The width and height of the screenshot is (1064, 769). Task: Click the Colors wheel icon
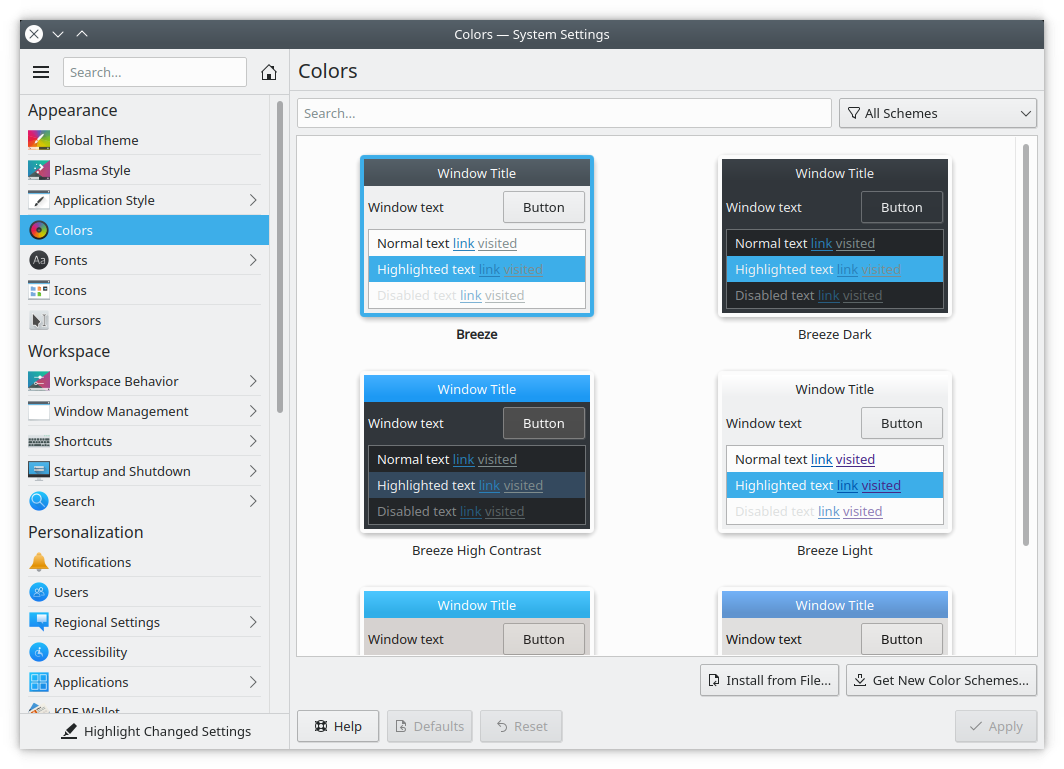[x=39, y=230]
